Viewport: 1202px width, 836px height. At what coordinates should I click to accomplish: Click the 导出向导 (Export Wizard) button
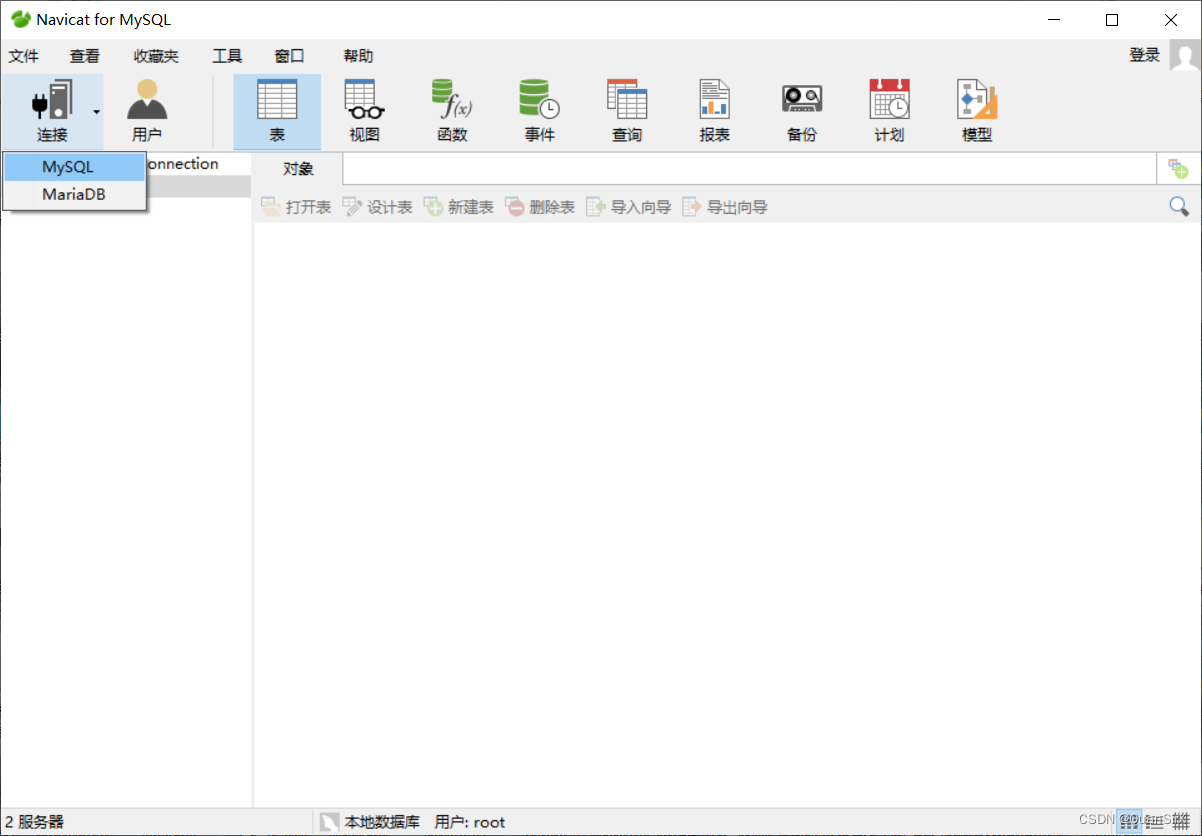coord(725,207)
